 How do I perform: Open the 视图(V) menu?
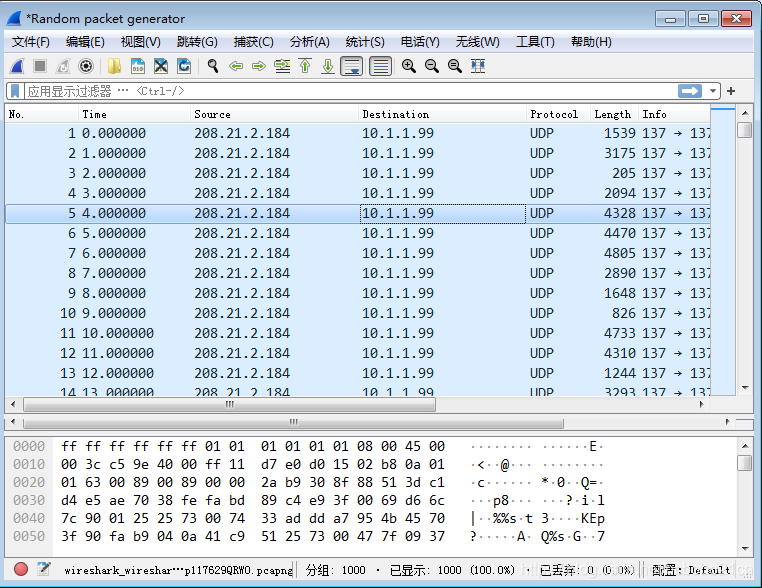[140, 42]
